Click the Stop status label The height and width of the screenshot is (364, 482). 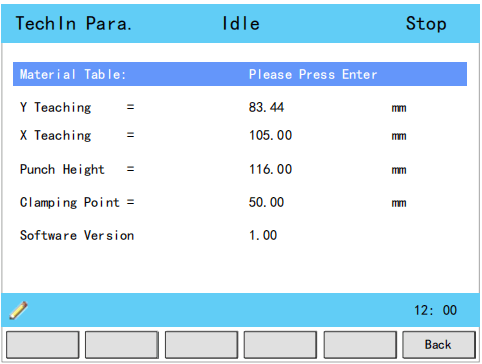(x=426, y=24)
